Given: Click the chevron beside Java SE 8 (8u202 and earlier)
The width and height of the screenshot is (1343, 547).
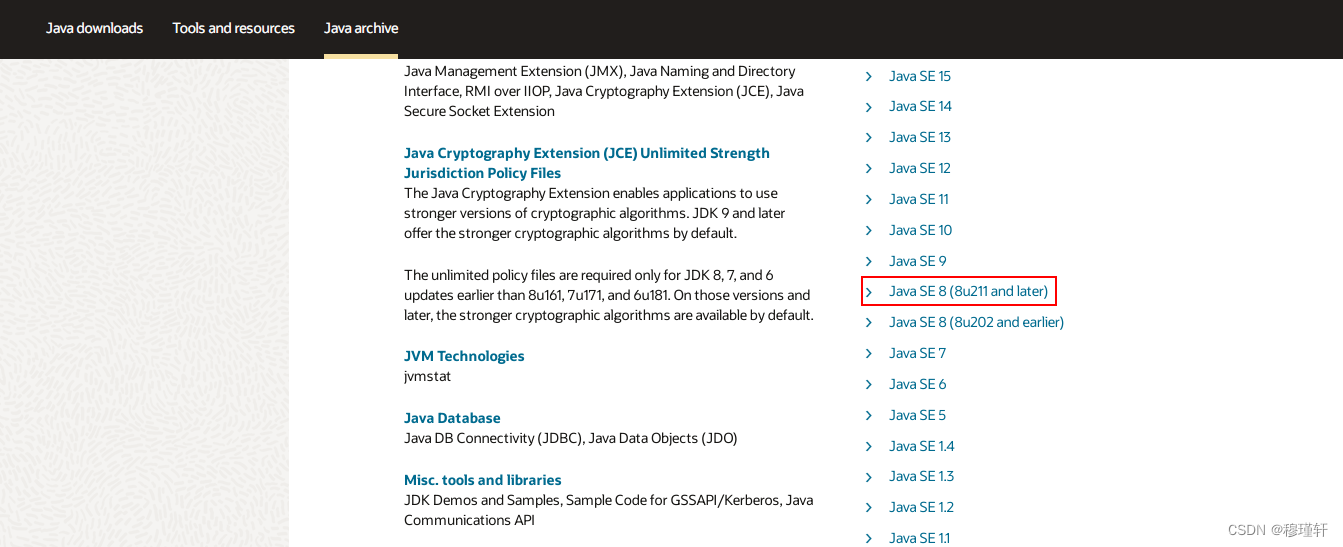Looking at the screenshot, I should click(x=868, y=322).
